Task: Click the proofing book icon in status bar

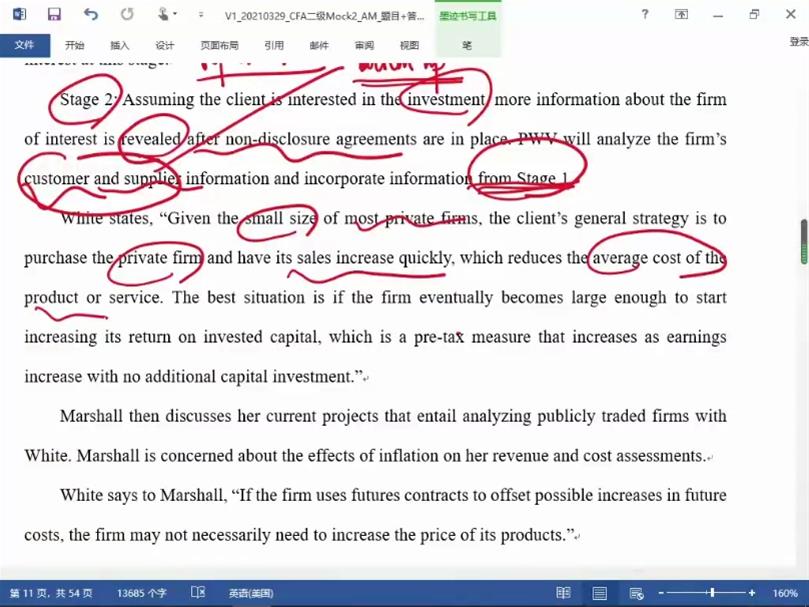Action: click(198, 593)
